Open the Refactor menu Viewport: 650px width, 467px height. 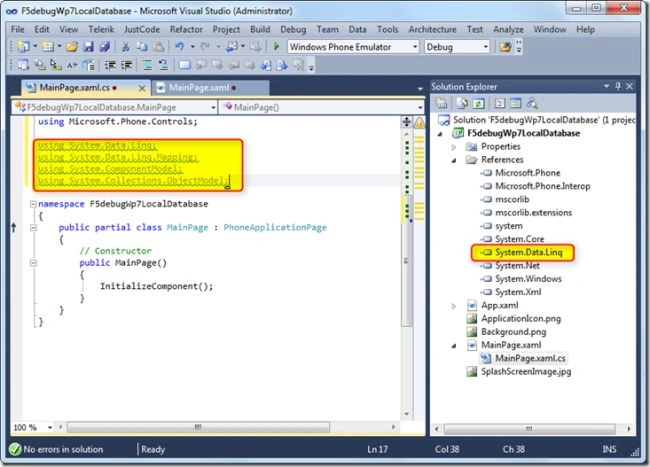click(x=186, y=29)
